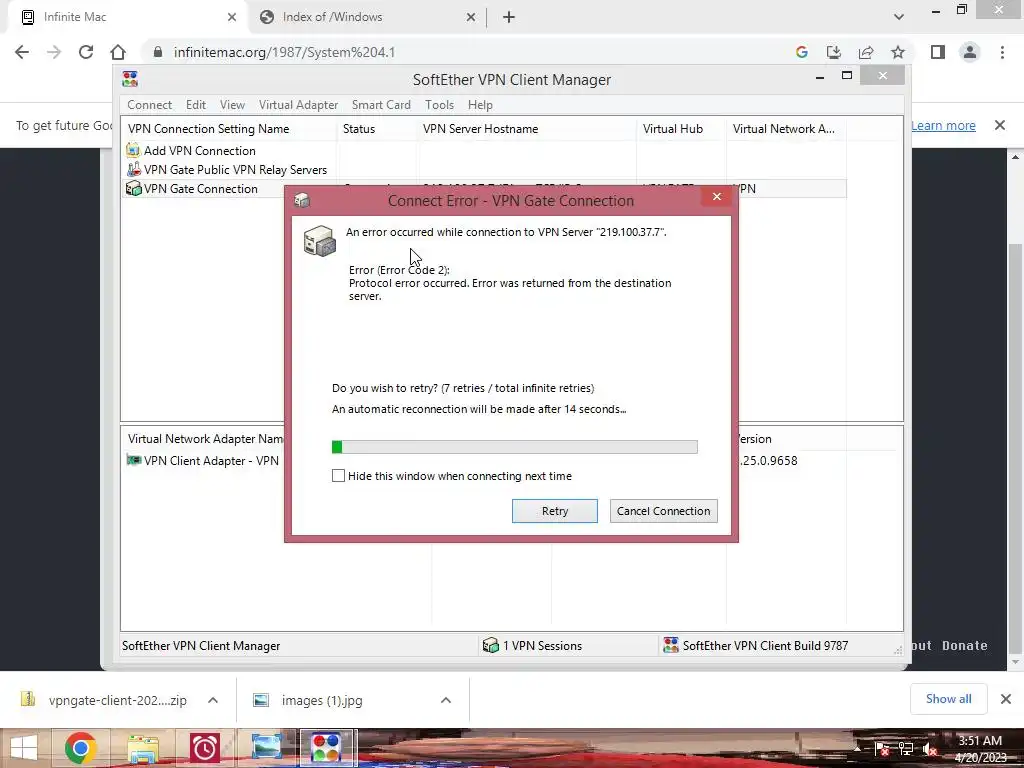The image size is (1024, 768).
Task: Go to browser home page
Action: pyautogui.click(x=118, y=52)
